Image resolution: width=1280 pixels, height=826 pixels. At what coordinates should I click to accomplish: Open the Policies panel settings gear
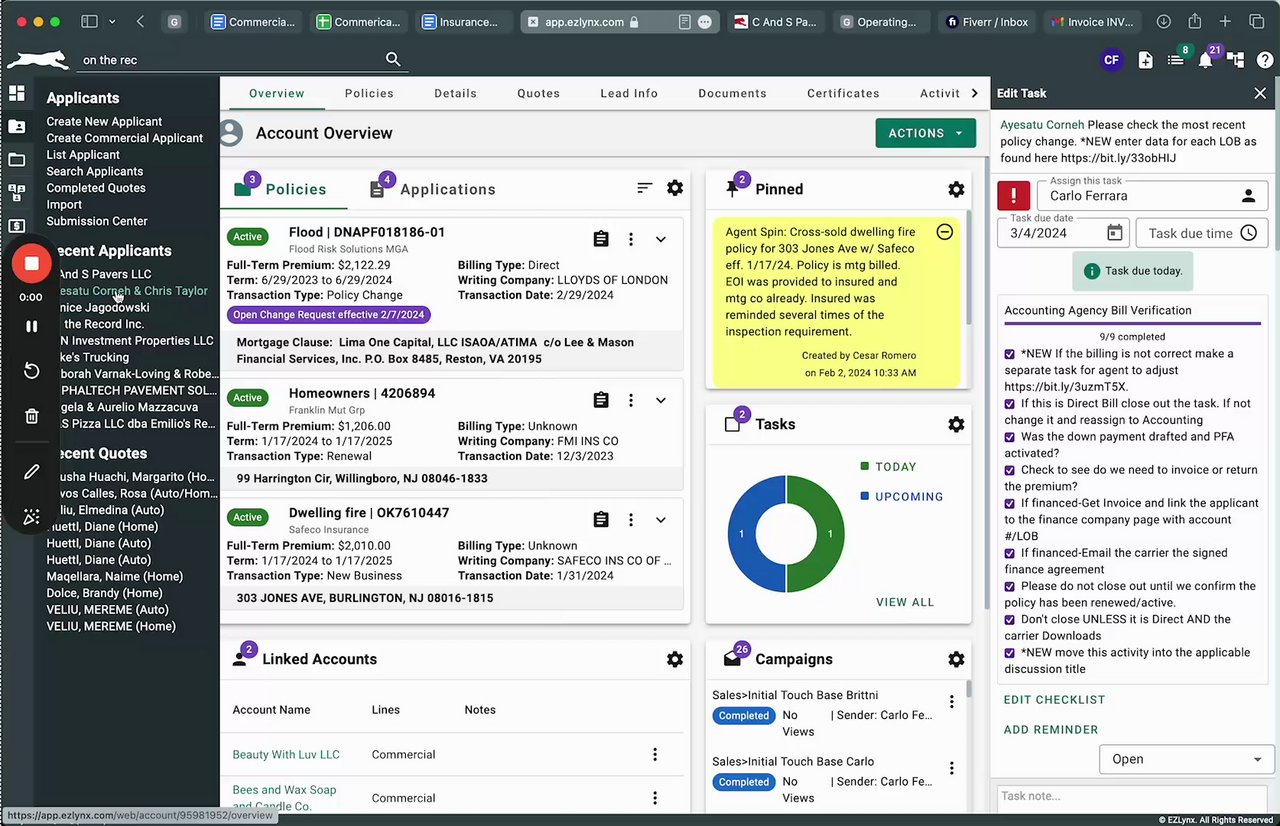(x=675, y=188)
